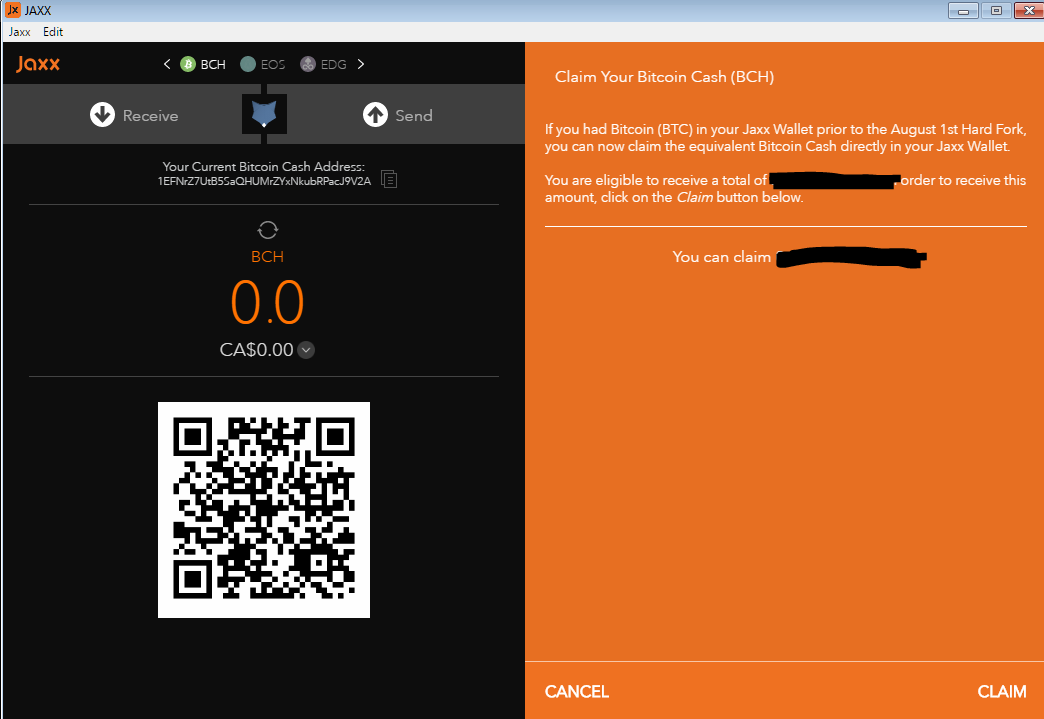
Task: Click the 'You can claim' text
Action: coord(721,257)
